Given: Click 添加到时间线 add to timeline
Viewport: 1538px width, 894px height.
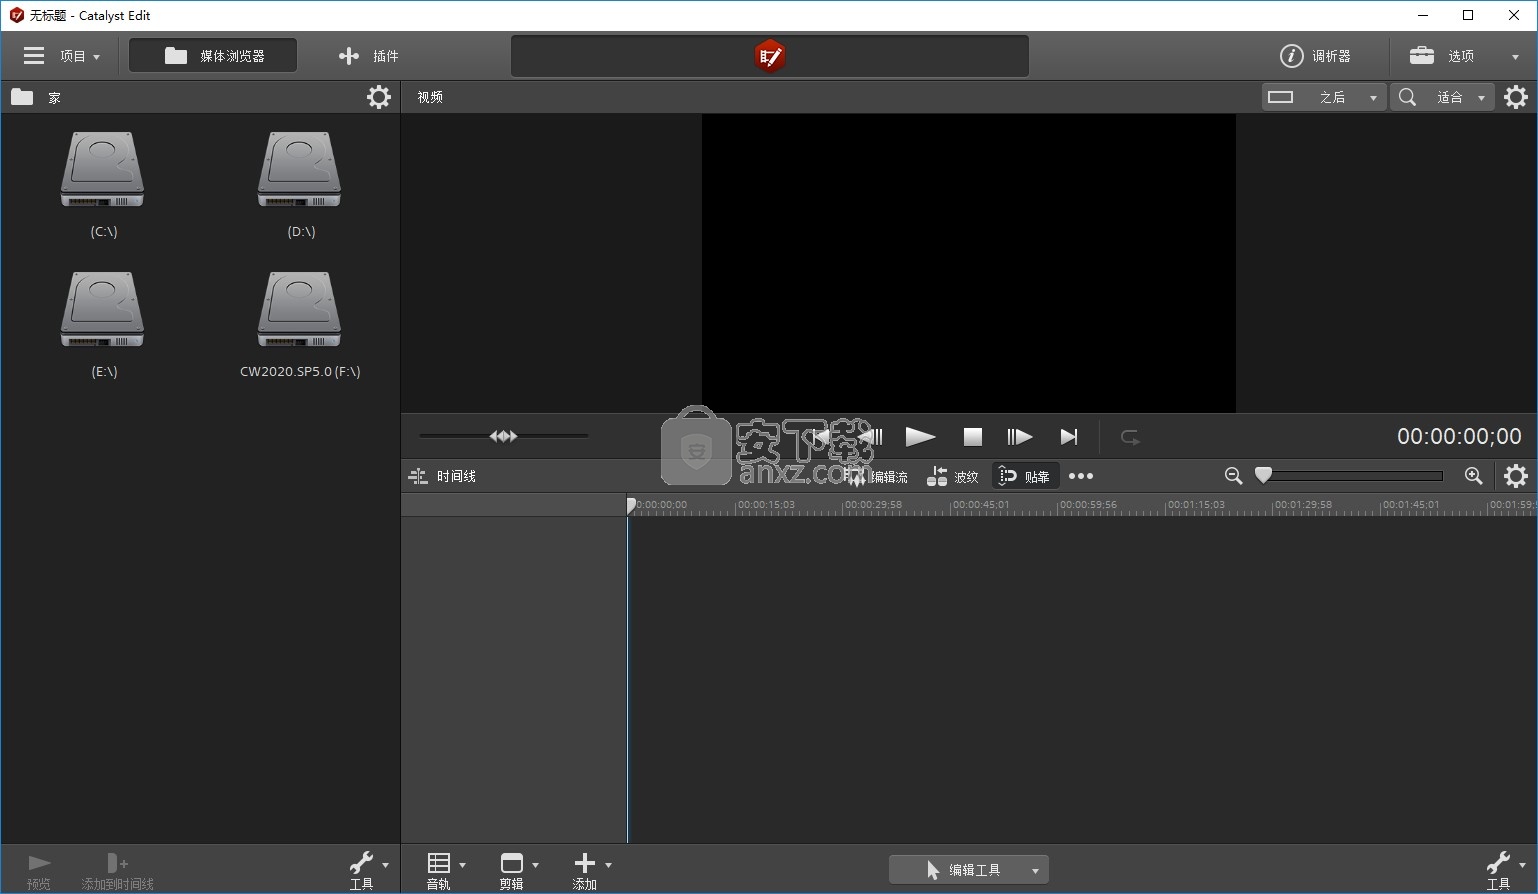Looking at the screenshot, I should point(117,871).
